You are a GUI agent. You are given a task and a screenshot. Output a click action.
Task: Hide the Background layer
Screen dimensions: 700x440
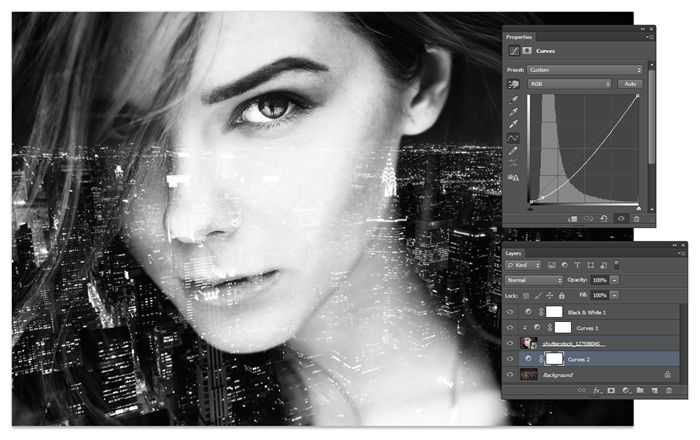point(510,375)
